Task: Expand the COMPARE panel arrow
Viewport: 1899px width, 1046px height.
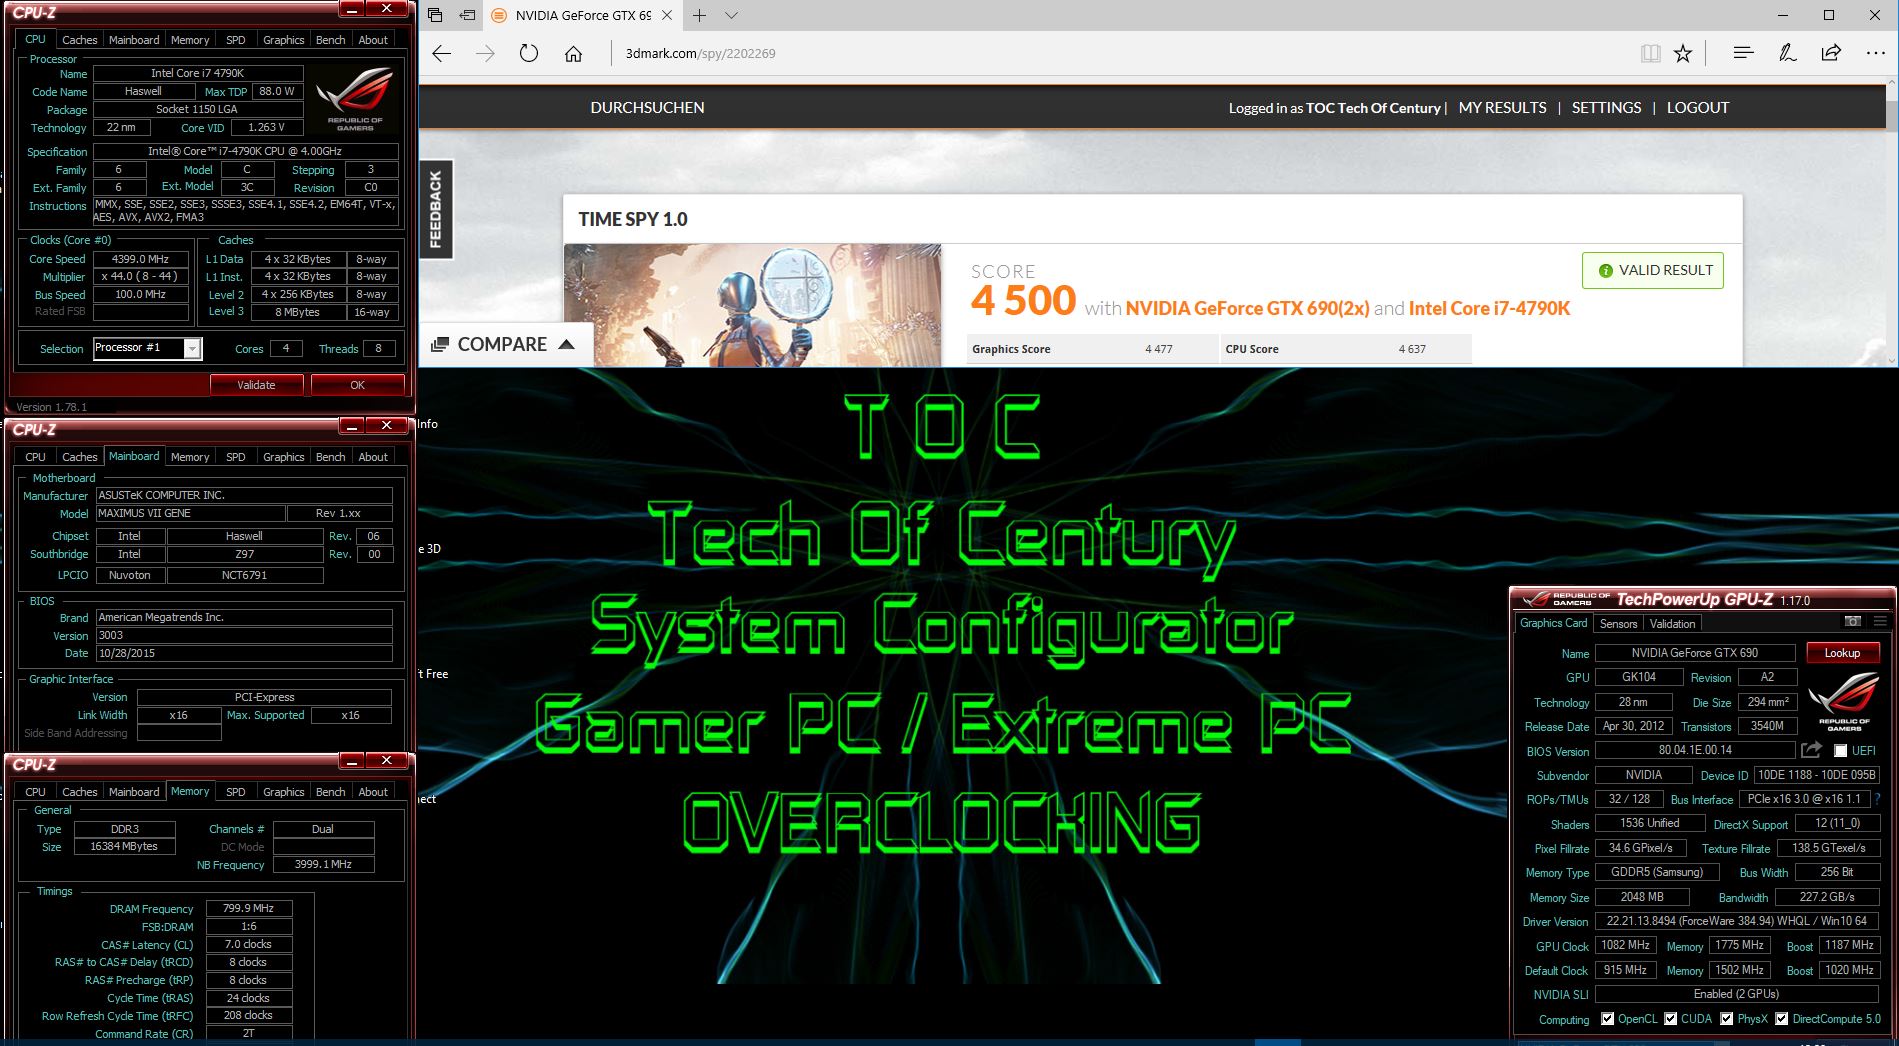Action: point(566,344)
